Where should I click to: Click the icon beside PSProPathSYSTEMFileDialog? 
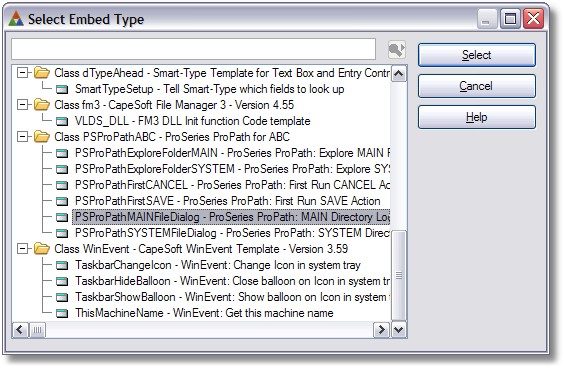62,233
